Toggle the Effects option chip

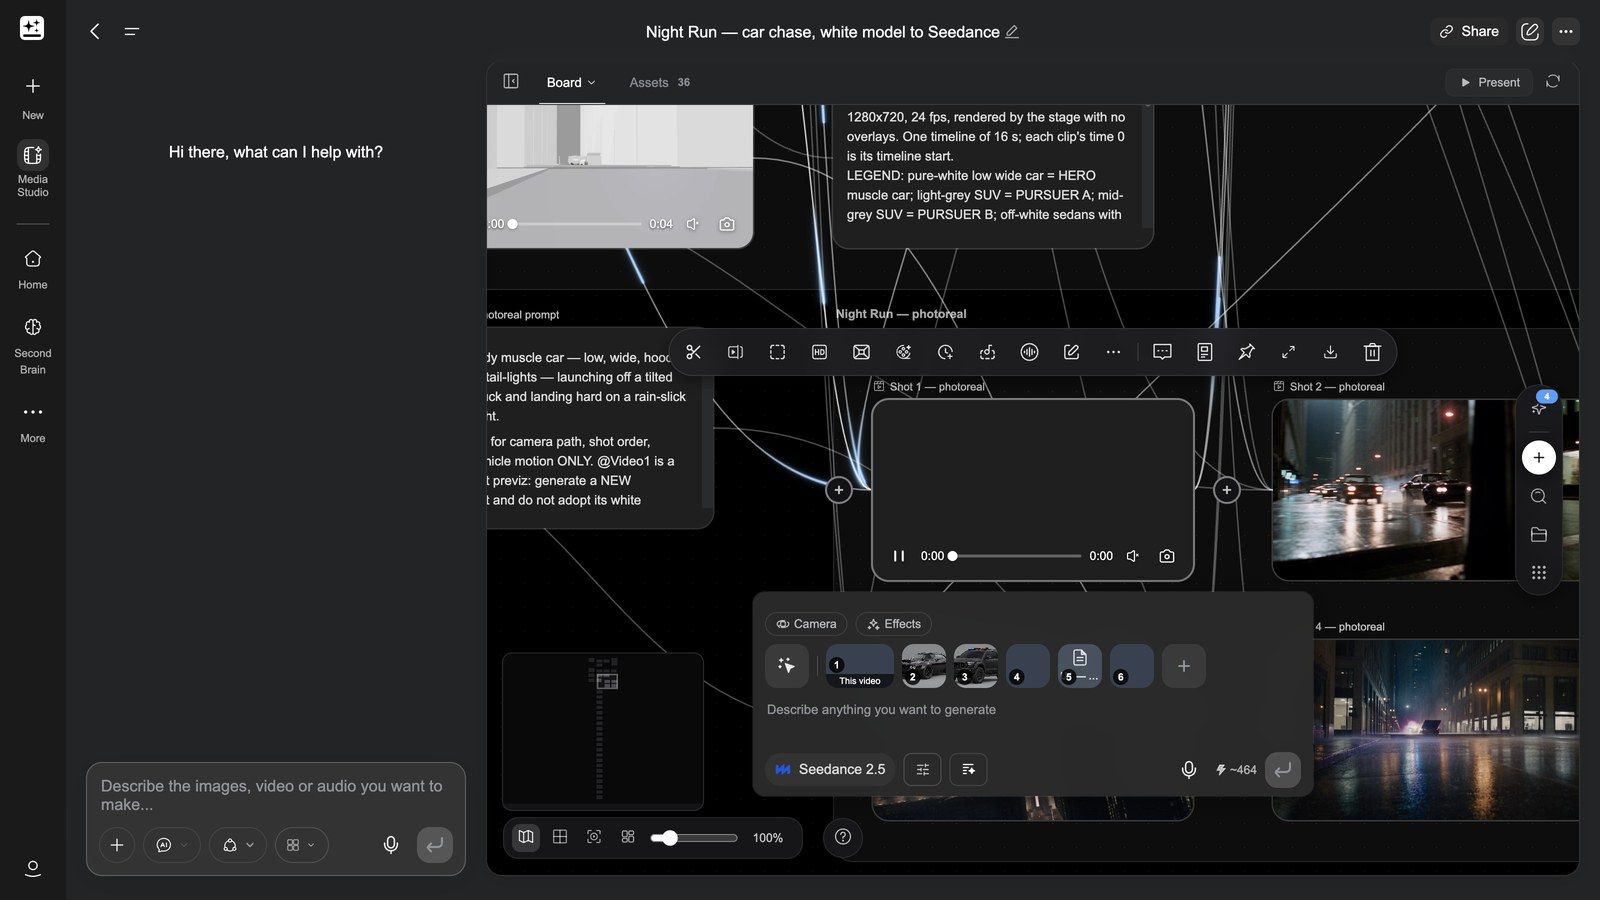pos(893,624)
